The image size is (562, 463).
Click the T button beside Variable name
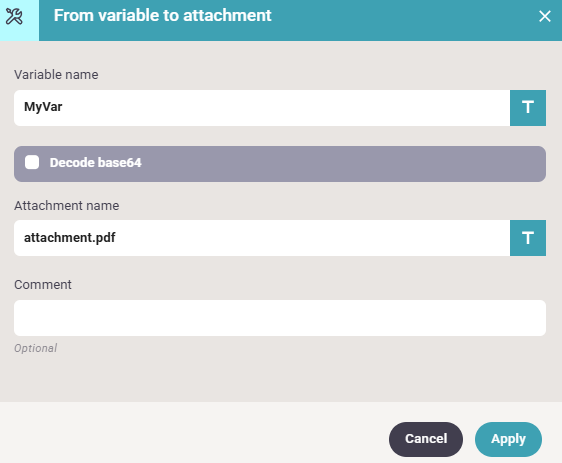pos(528,108)
